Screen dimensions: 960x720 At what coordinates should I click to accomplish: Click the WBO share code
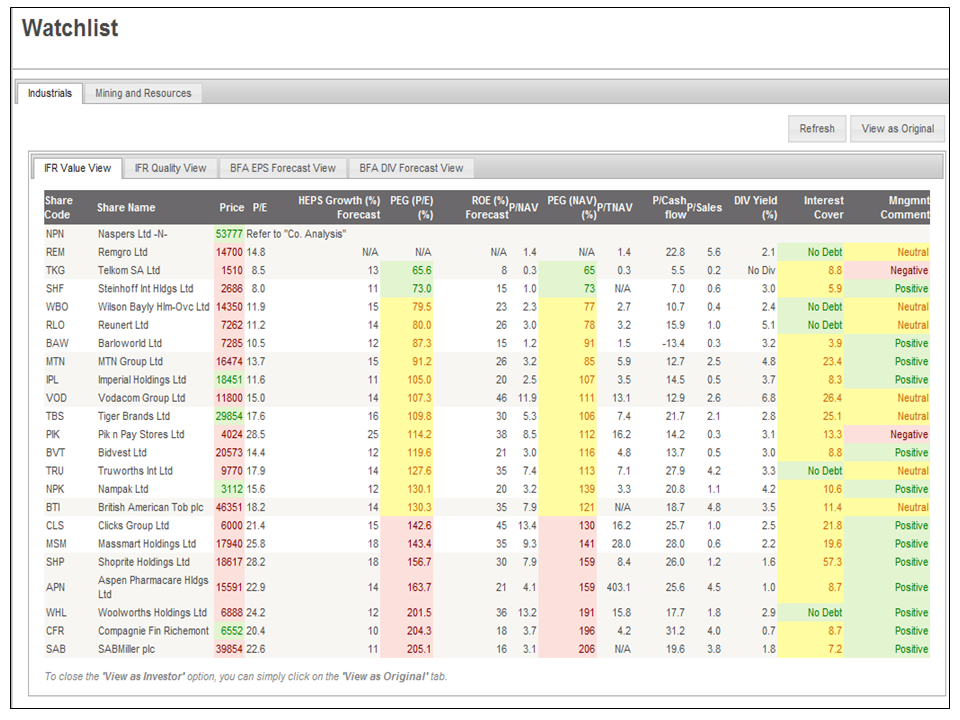pos(57,307)
